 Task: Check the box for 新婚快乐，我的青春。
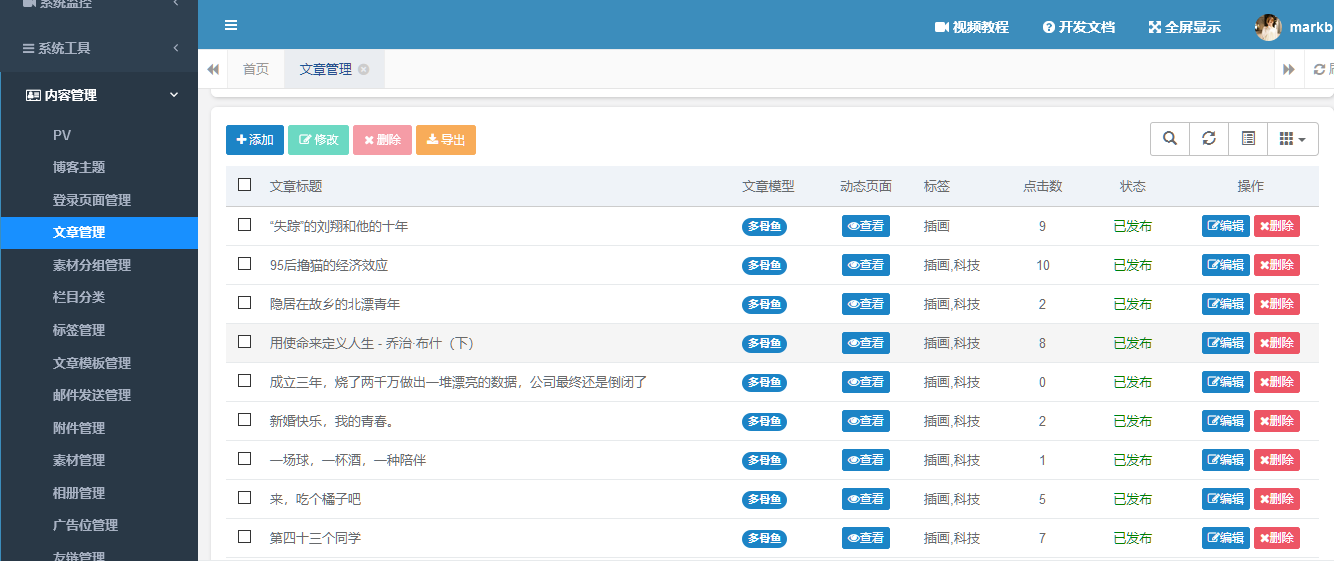pos(244,420)
